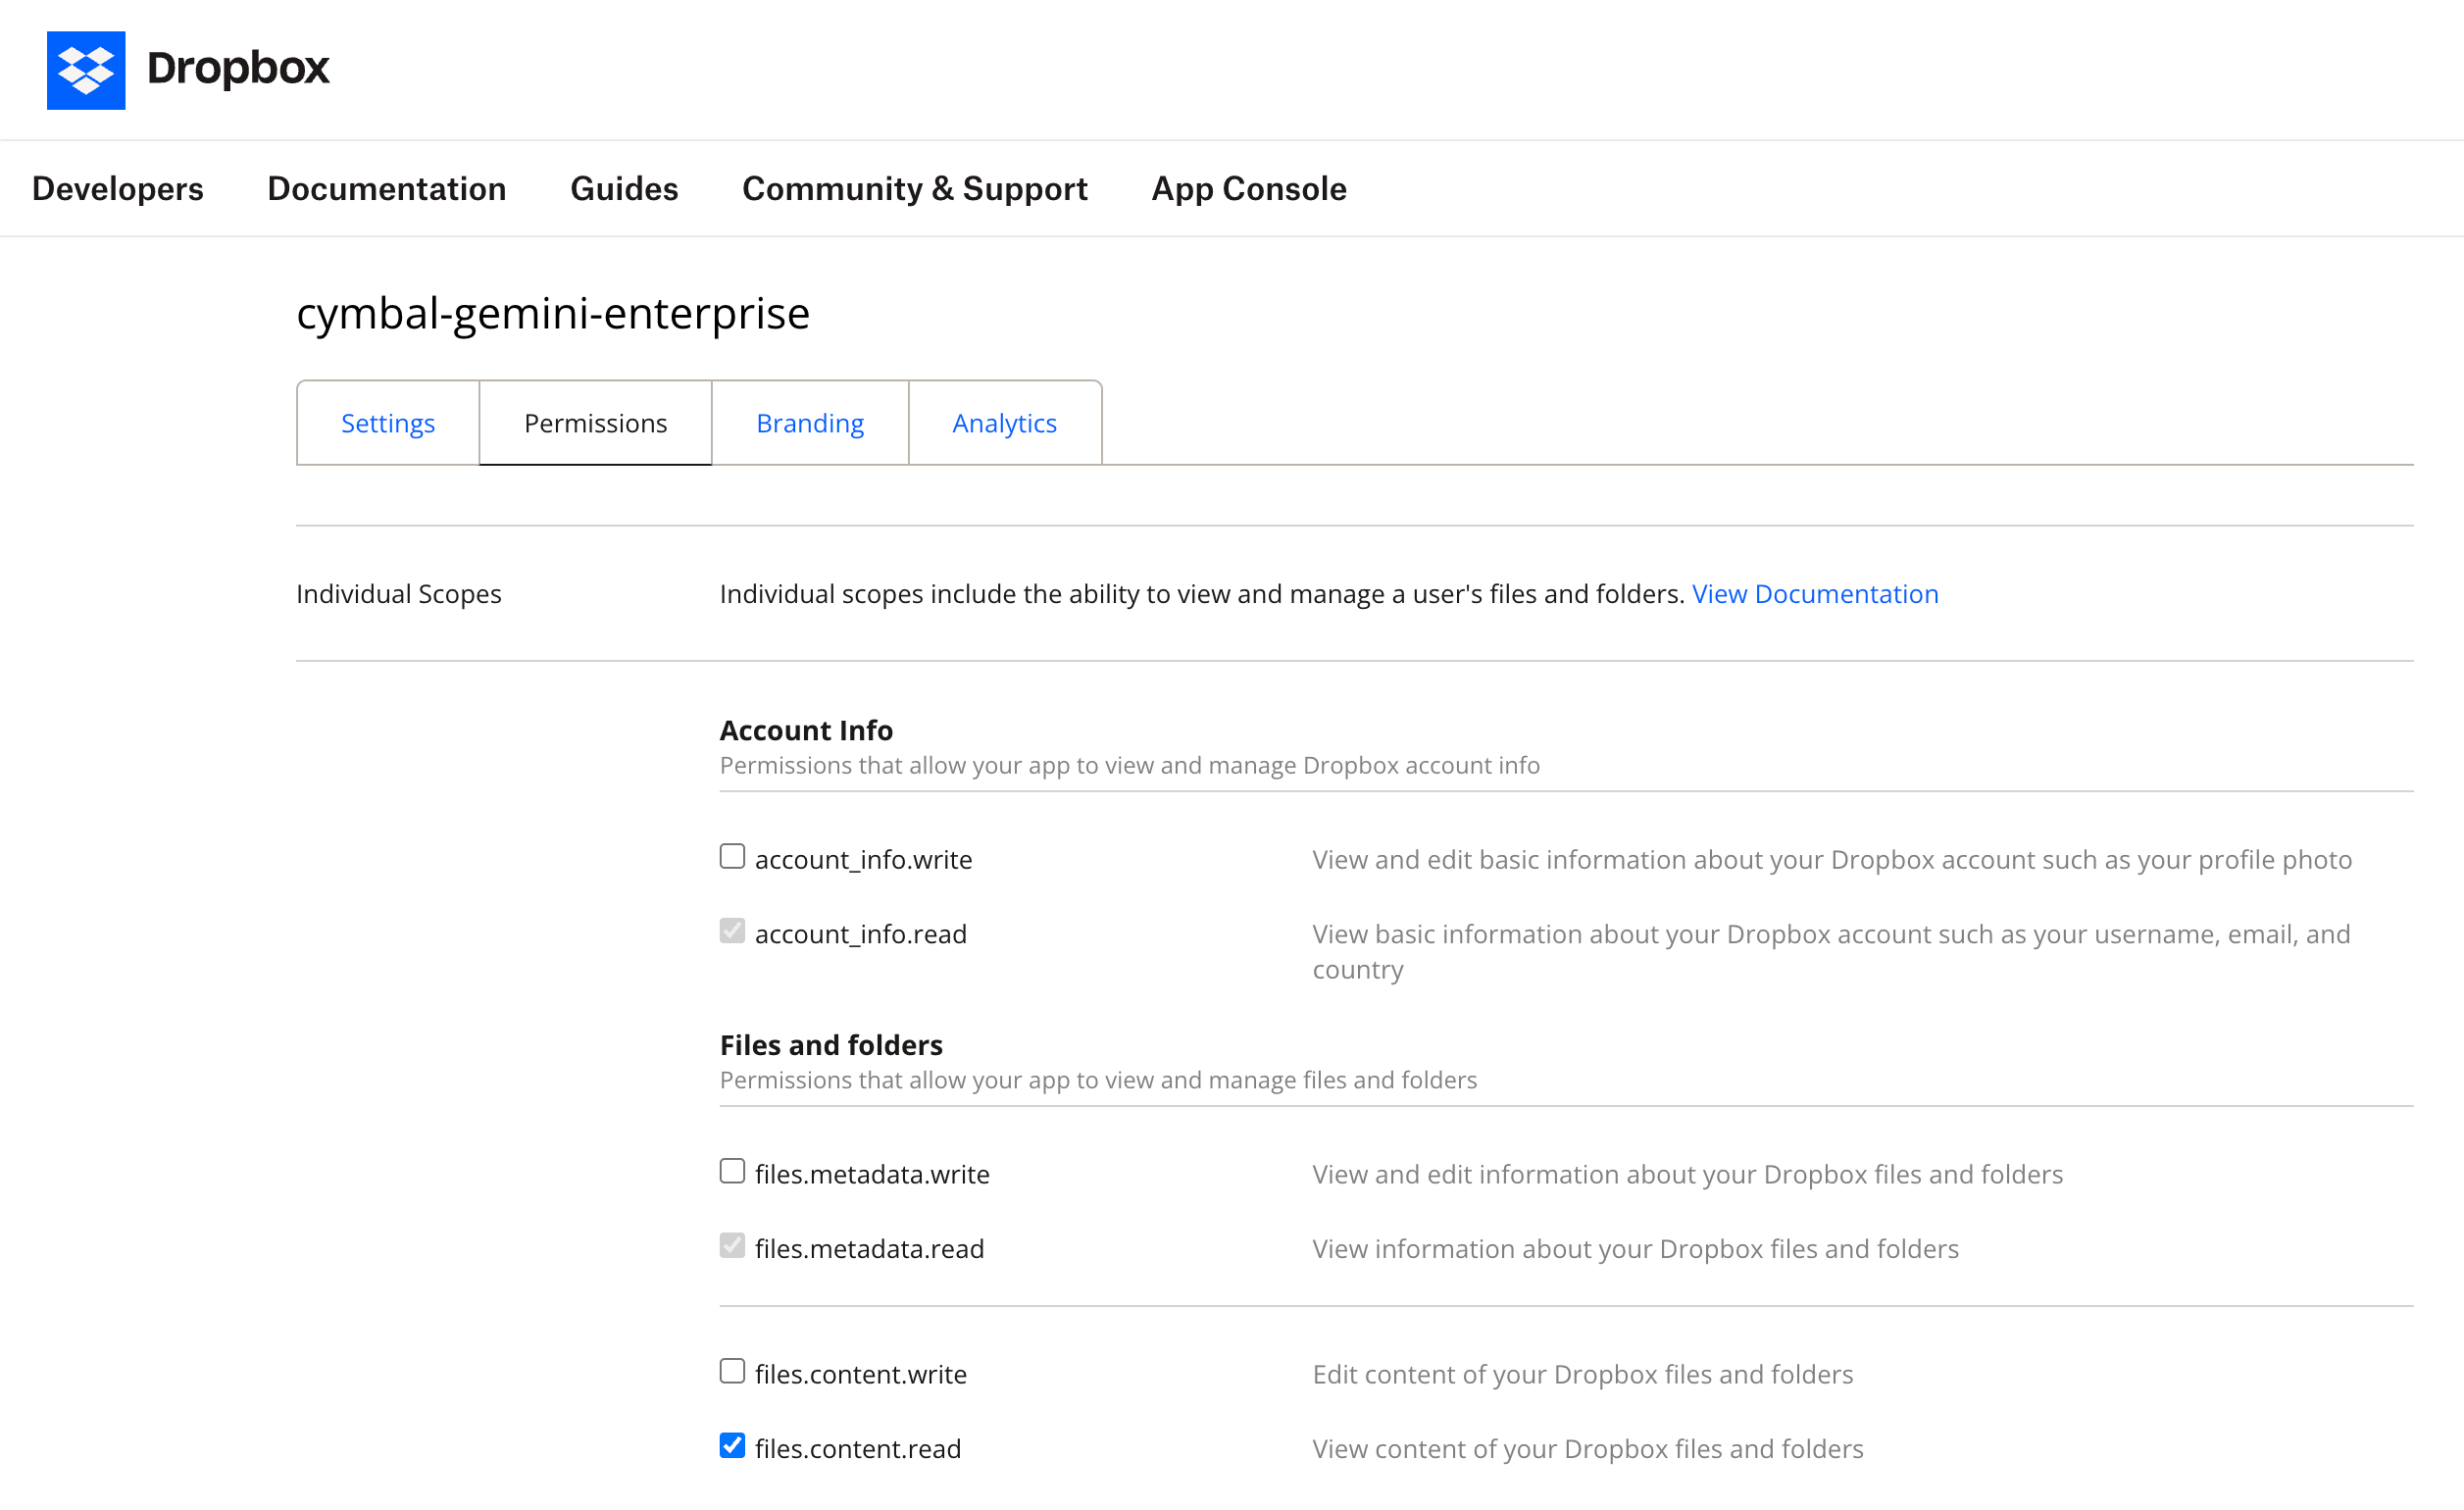Open the View Documentation link
Viewport: 2464px width, 1510px height.
[1815, 593]
